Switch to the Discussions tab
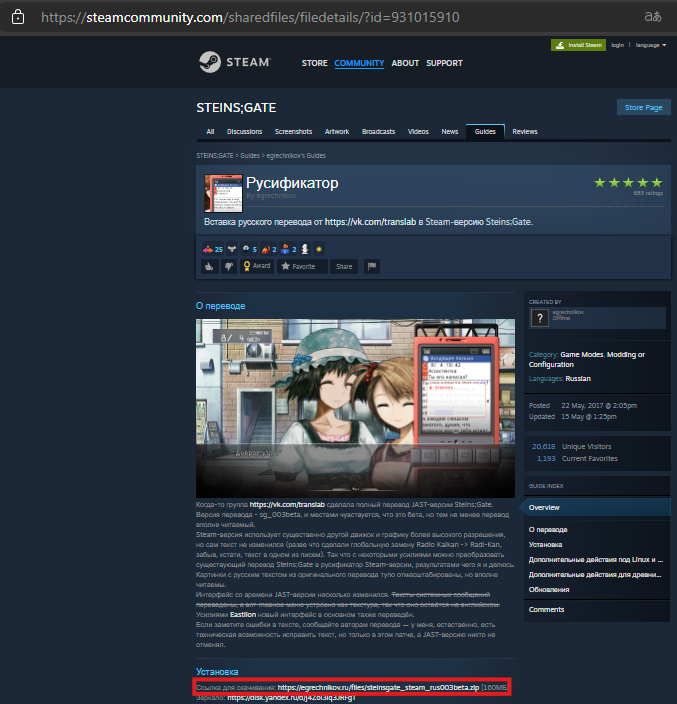 click(x=244, y=132)
